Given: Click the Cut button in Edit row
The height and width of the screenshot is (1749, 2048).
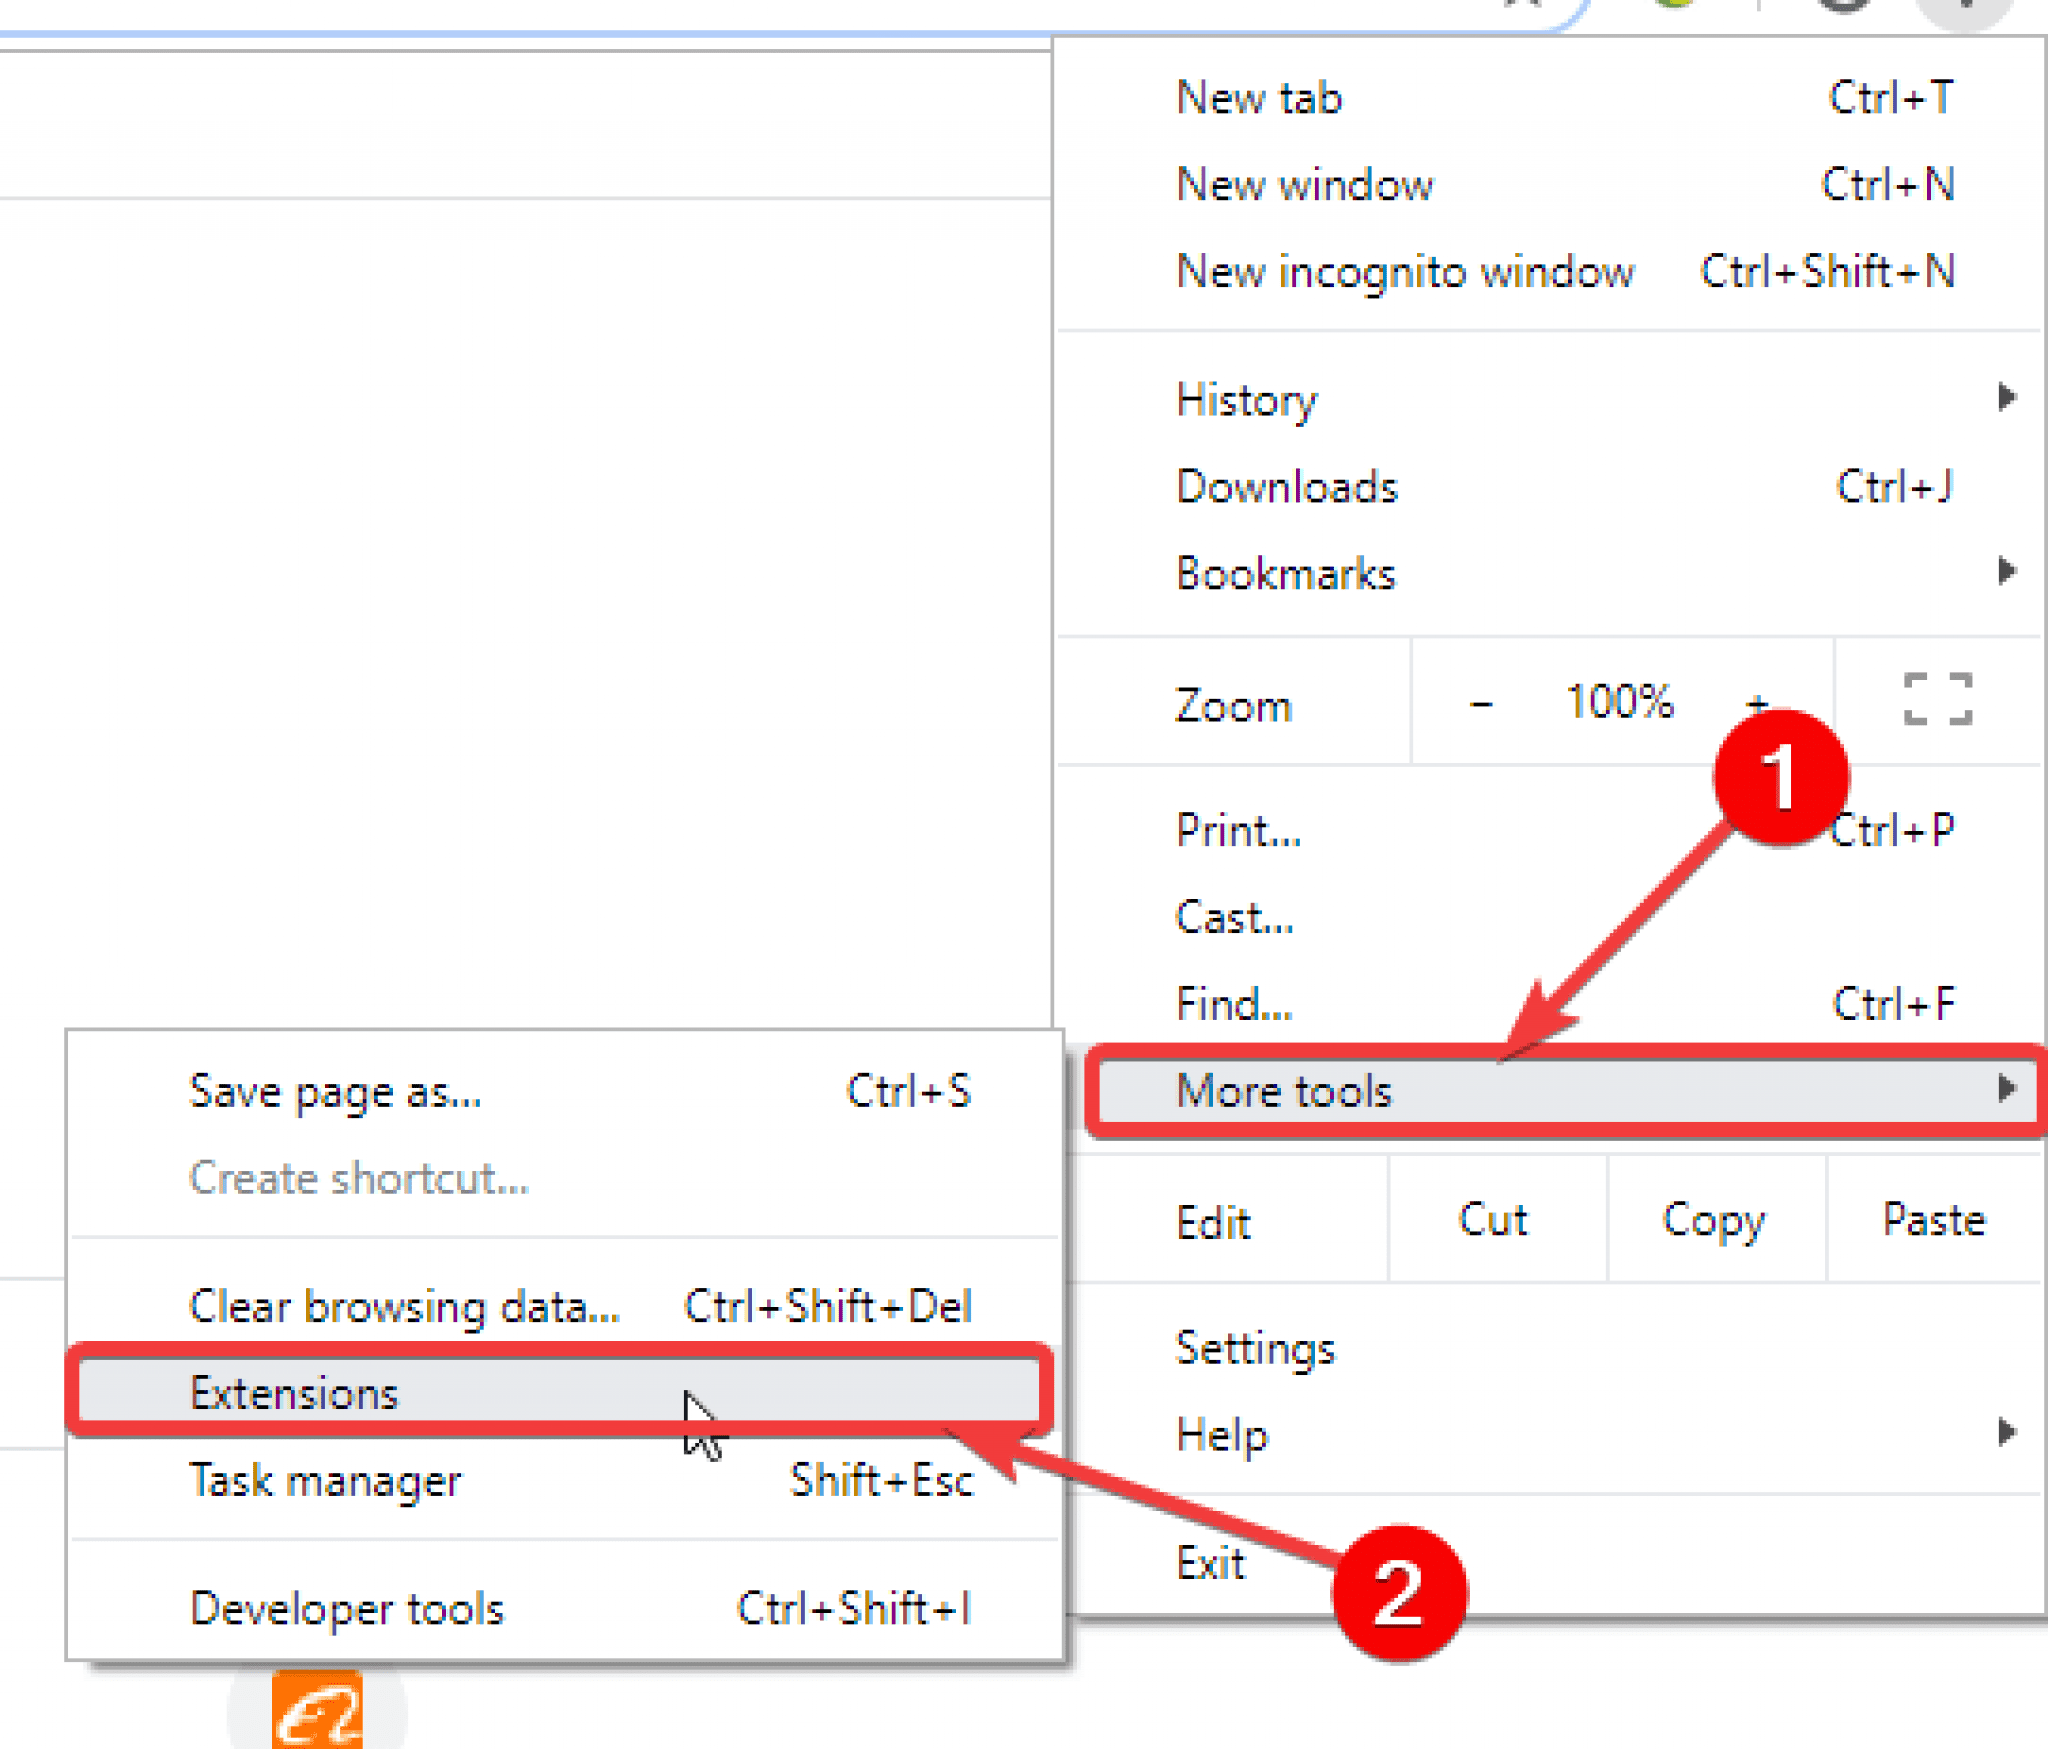Looking at the screenshot, I should point(1493,1220).
